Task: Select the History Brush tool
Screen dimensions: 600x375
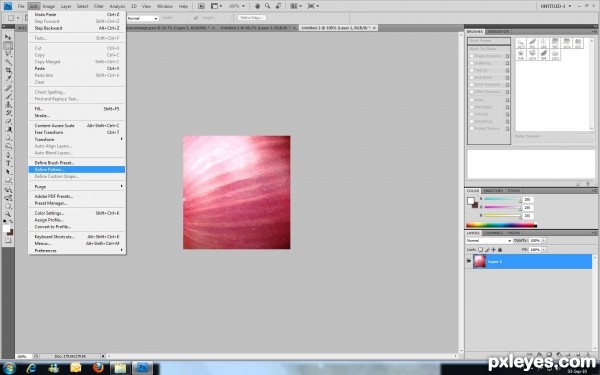Action: click(8, 113)
